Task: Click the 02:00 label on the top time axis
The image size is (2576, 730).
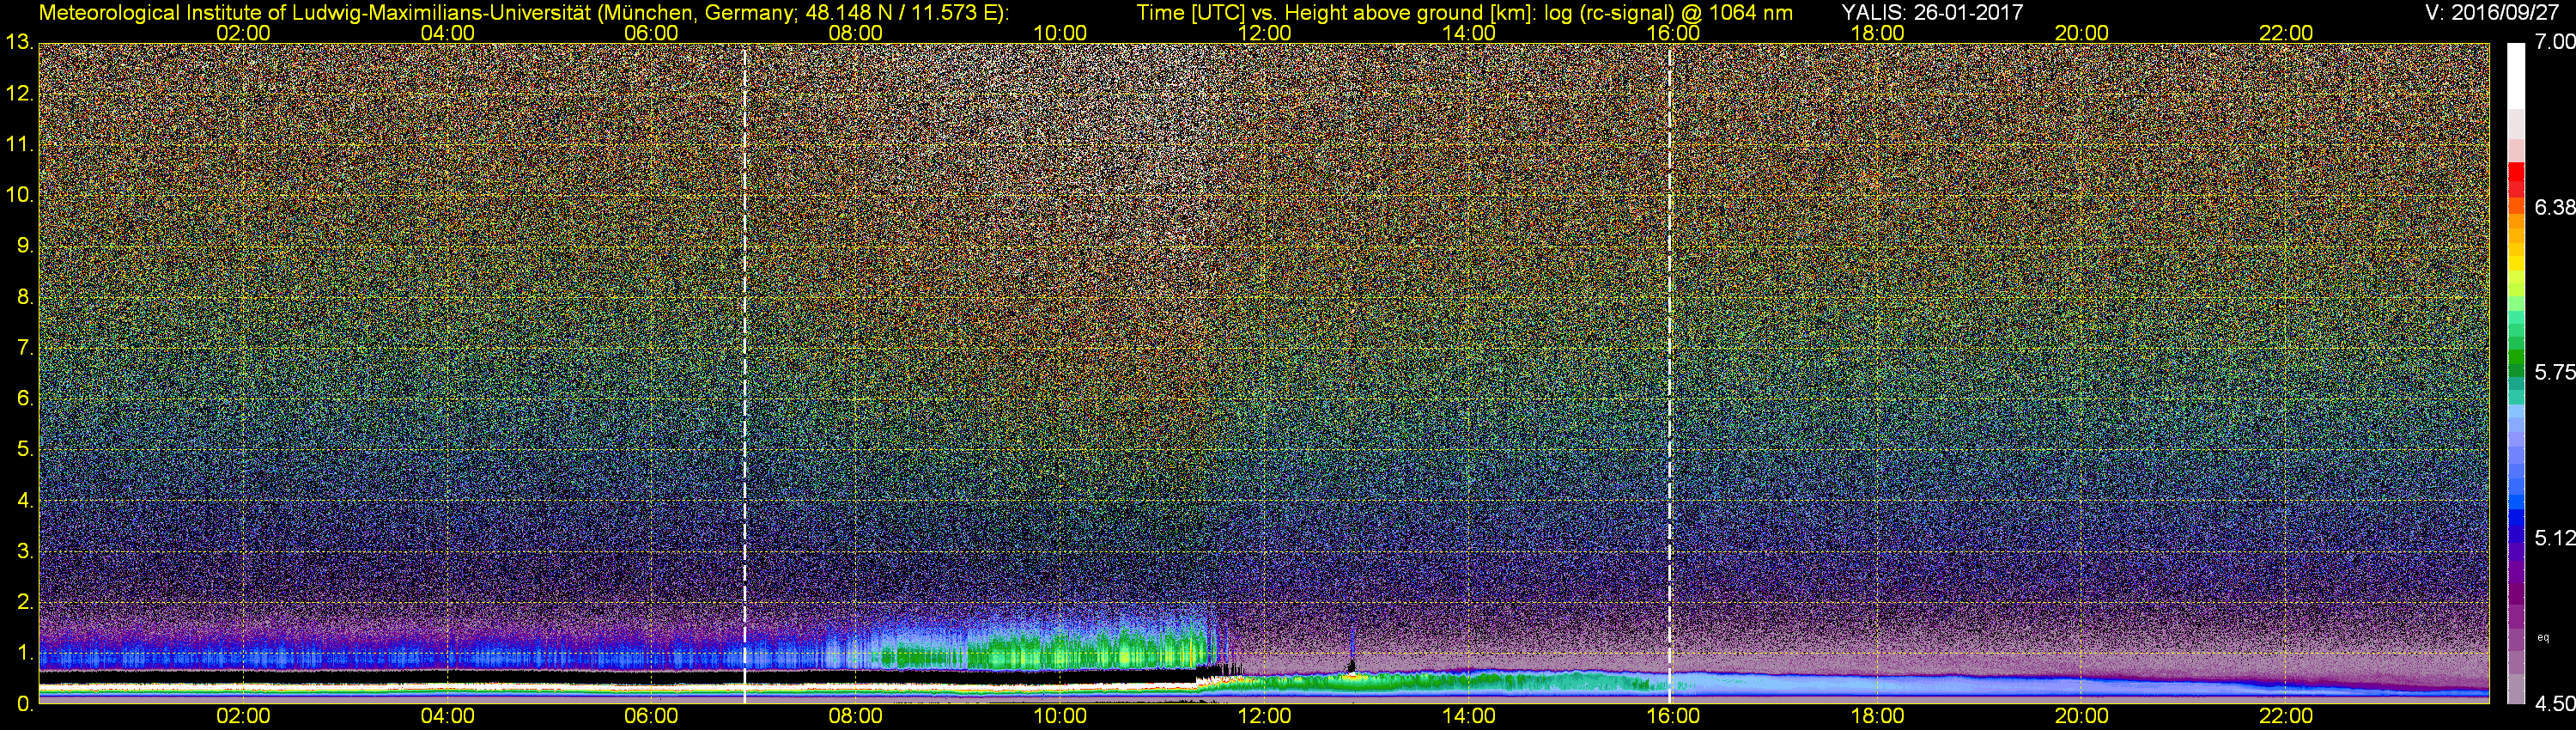Action: click(243, 33)
